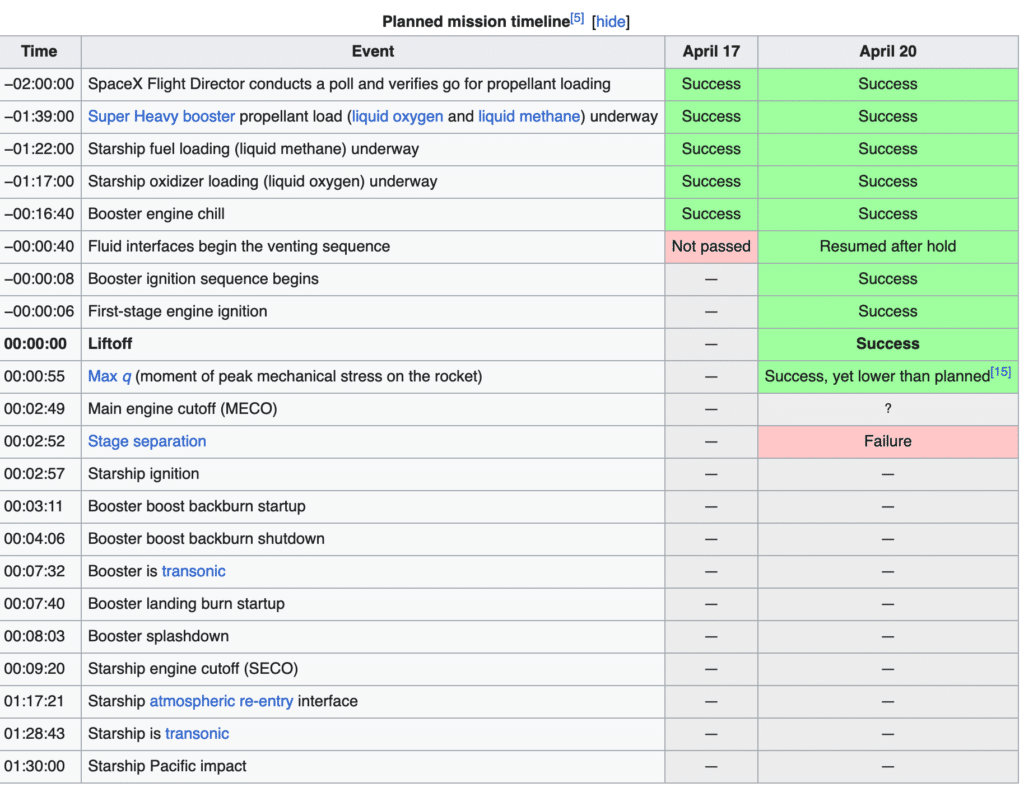Open transonic link in Booster is transonic row
Screen dimensions: 1024x792
(x=193, y=571)
